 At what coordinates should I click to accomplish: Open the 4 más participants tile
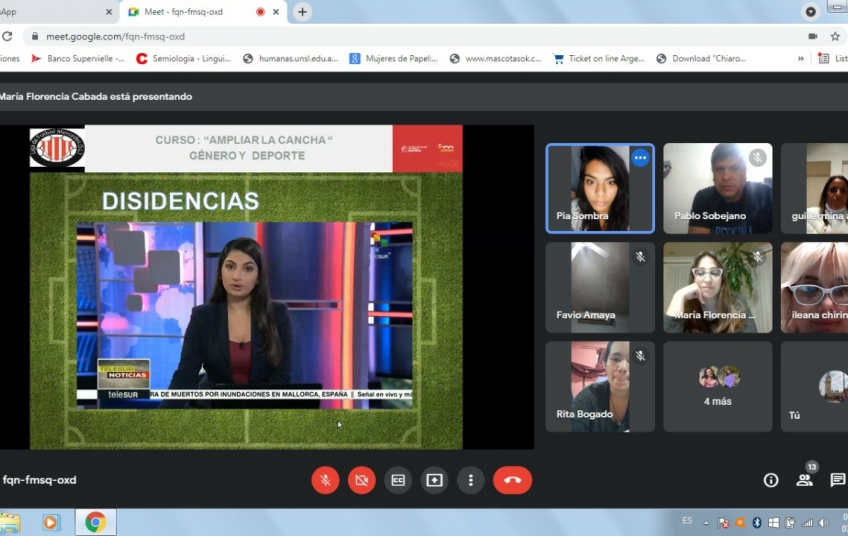(x=718, y=386)
